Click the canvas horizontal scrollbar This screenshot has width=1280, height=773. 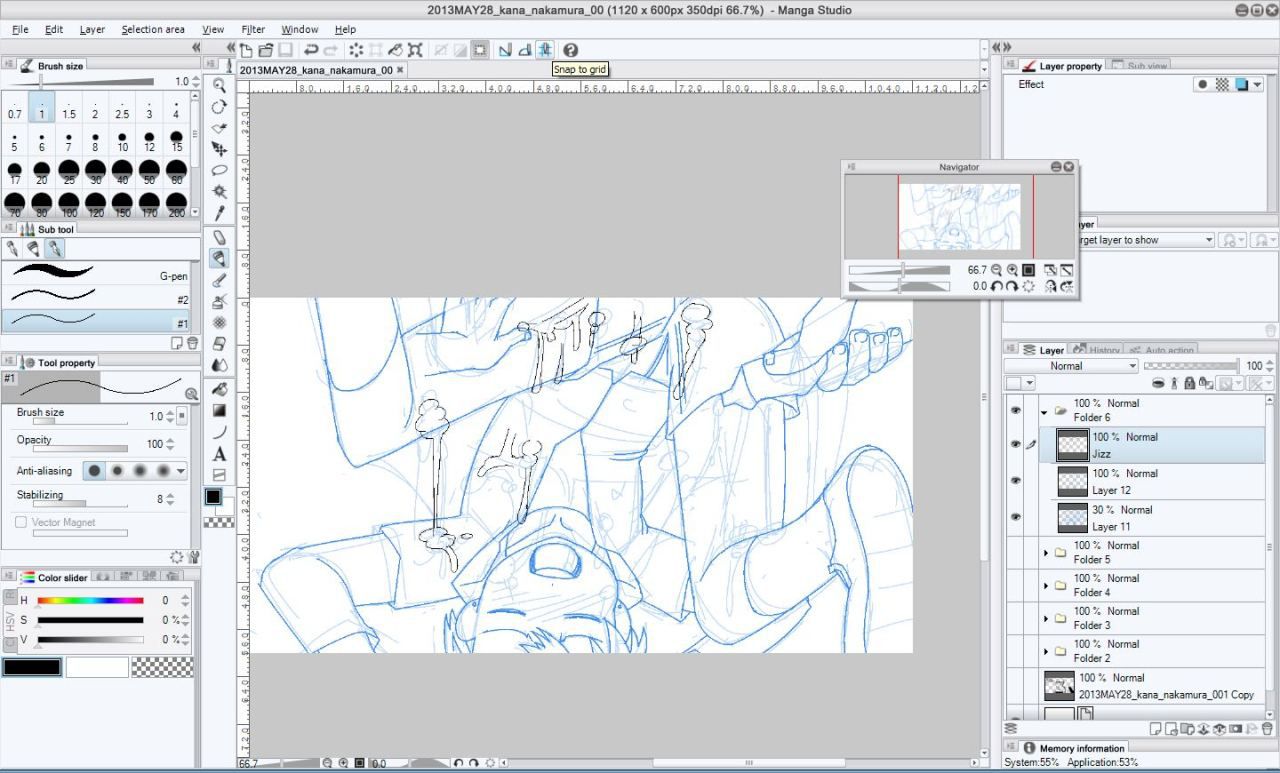tap(740, 763)
